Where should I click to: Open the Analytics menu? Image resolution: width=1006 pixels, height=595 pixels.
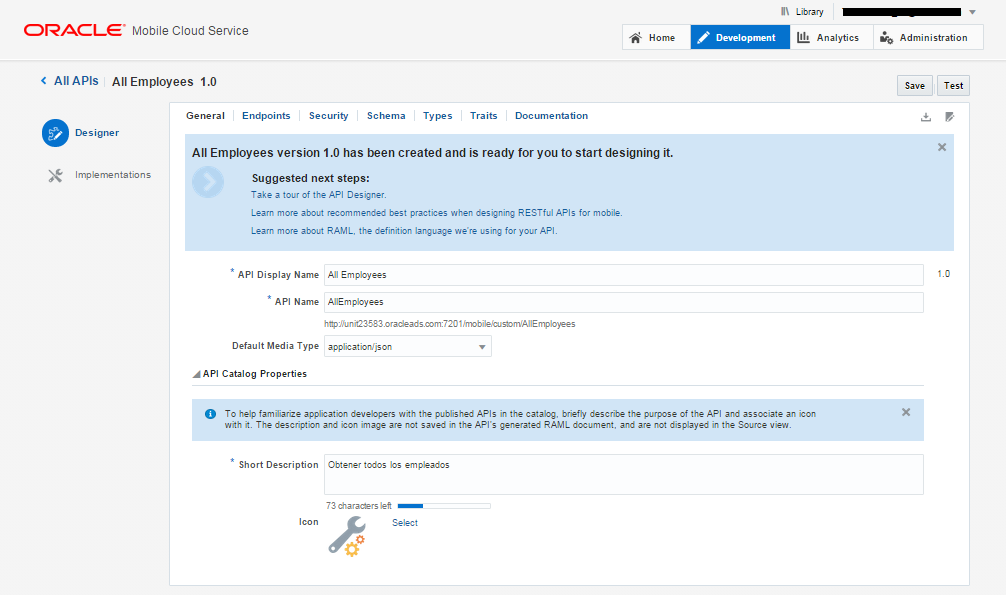click(831, 37)
